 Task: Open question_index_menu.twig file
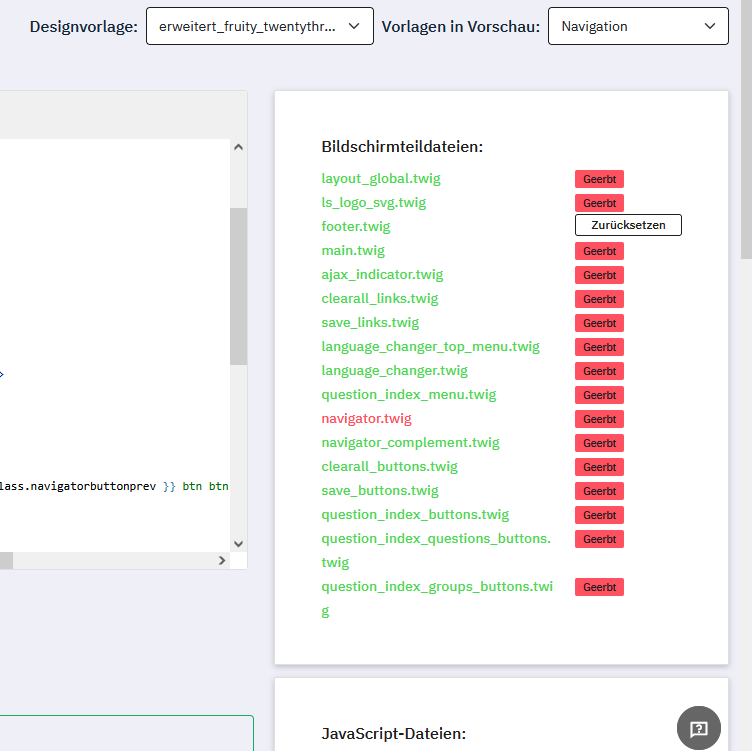point(408,395)
